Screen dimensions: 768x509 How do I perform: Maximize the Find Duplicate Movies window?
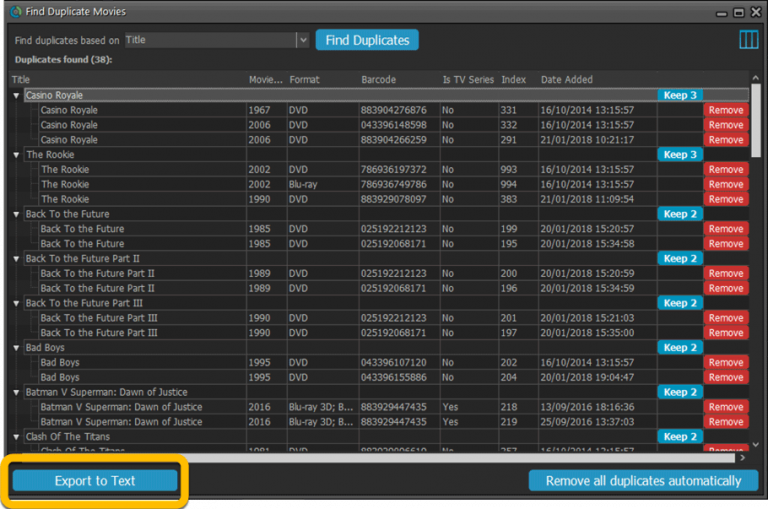739,12
